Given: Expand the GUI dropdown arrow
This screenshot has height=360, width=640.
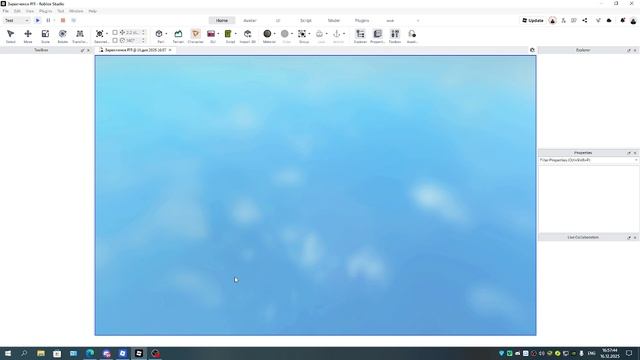Looking at the screenshot, I should pyautogui.click(x=218, y=34).
